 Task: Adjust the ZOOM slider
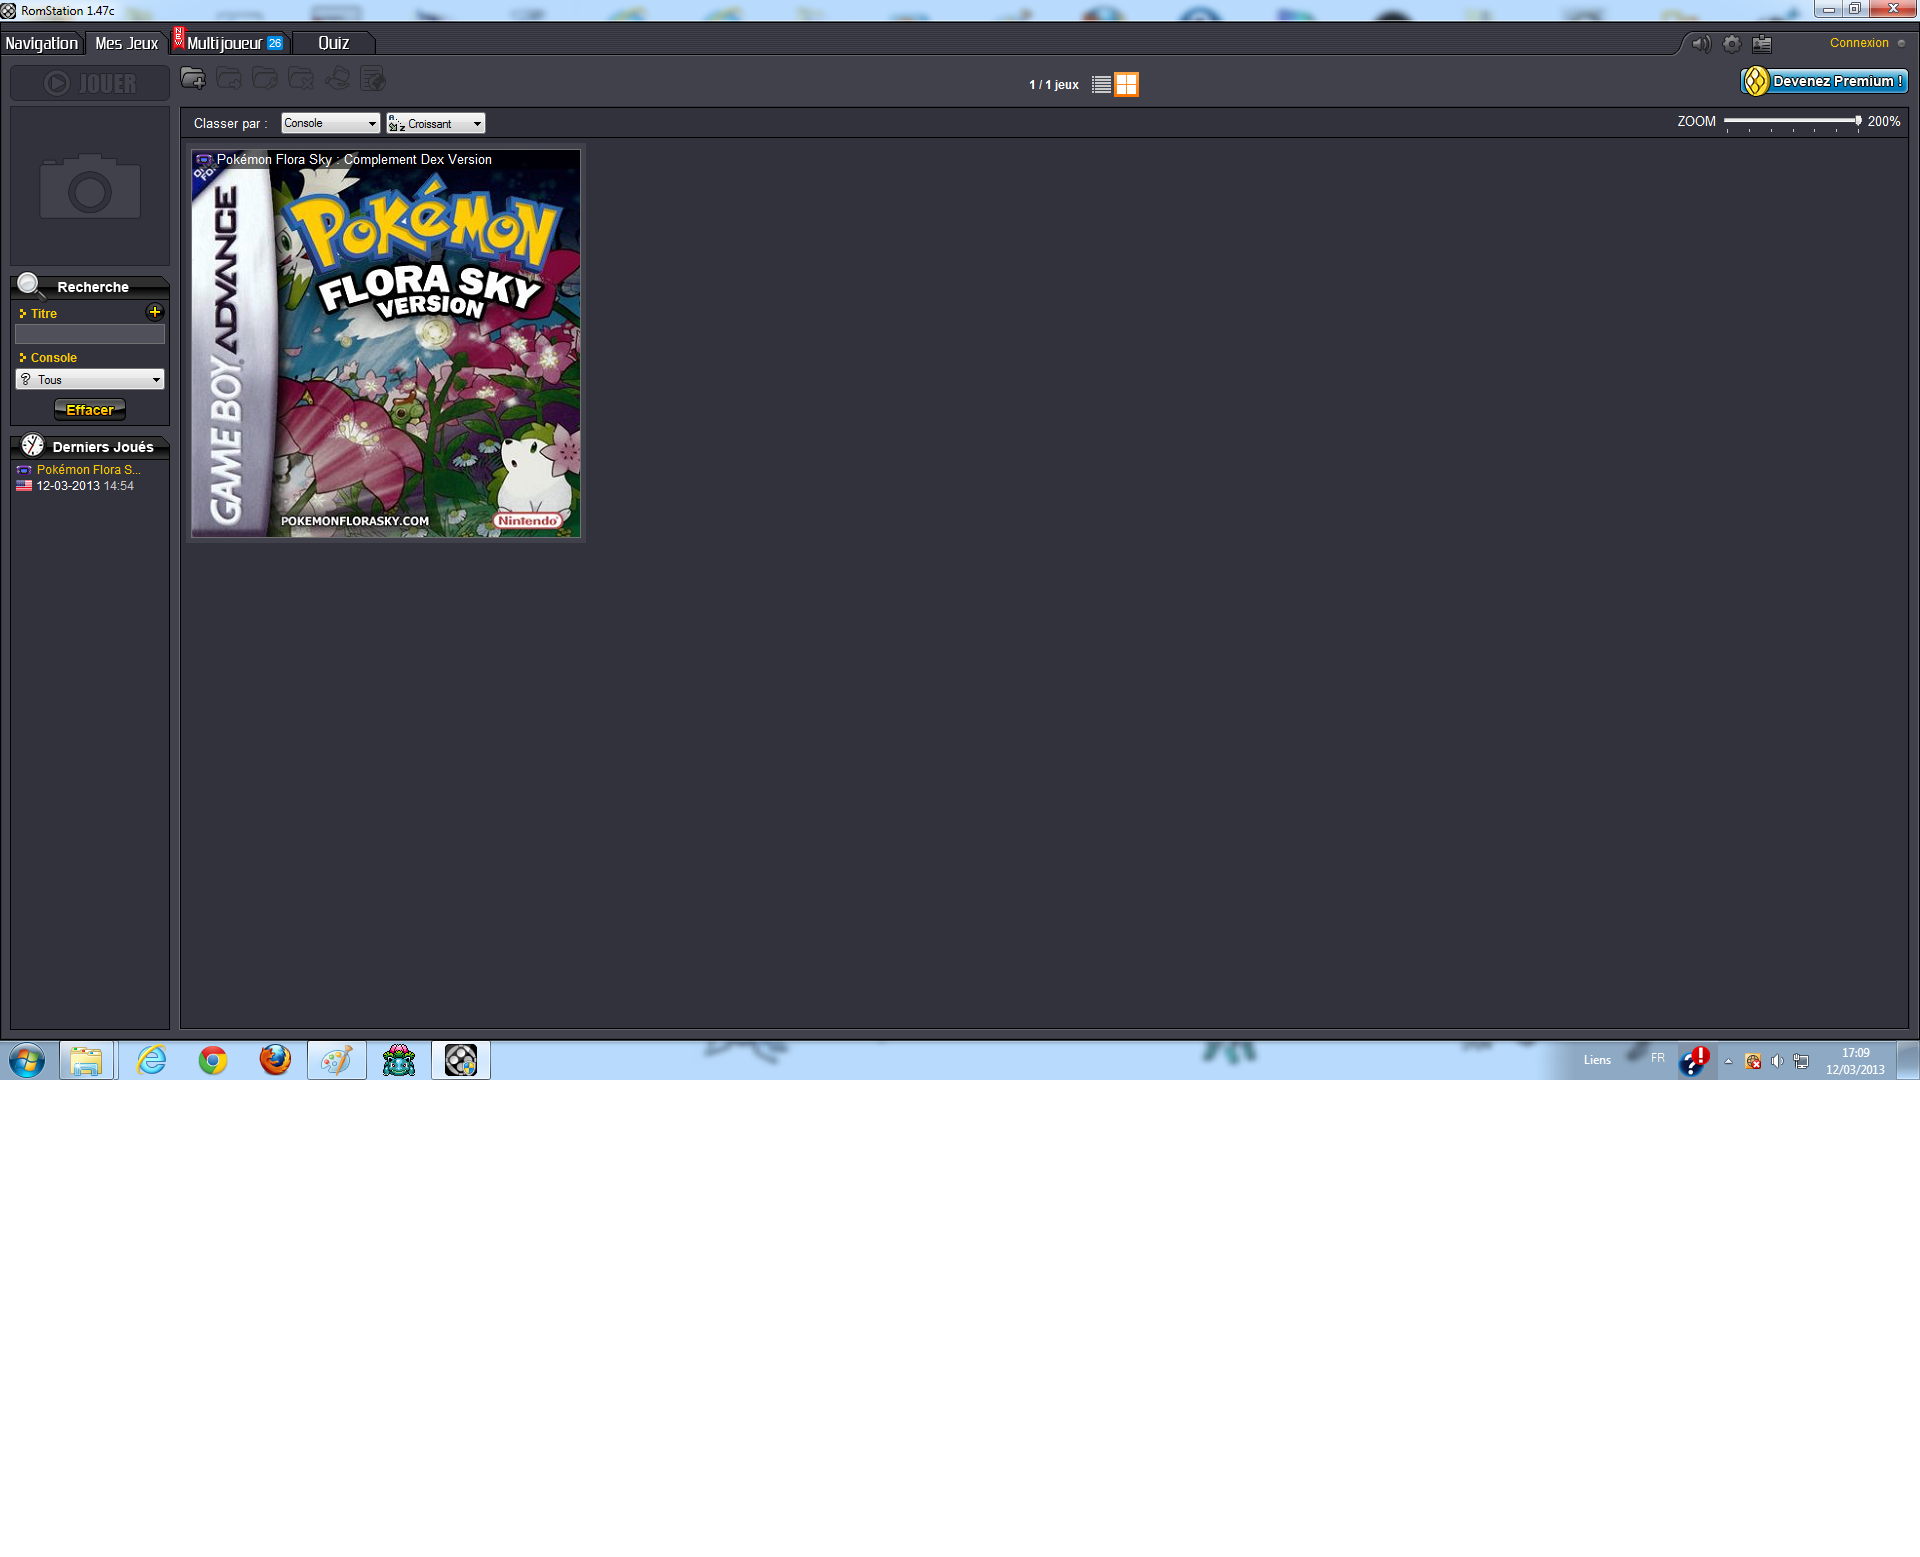[1791, 122]
